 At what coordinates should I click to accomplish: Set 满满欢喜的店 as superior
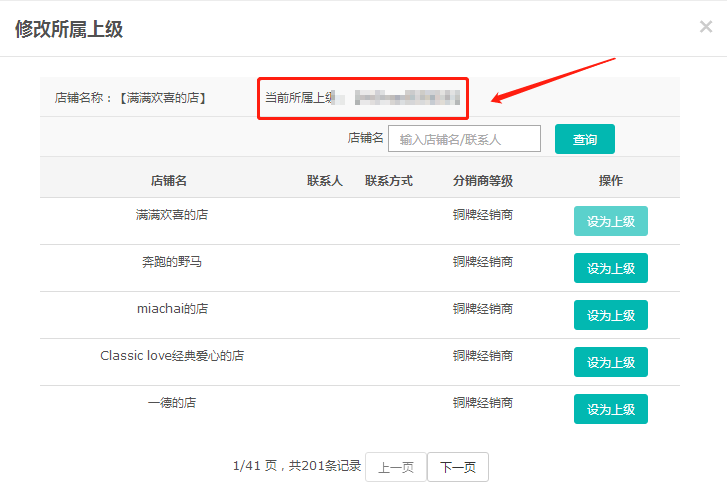click(x=610, y=221)
